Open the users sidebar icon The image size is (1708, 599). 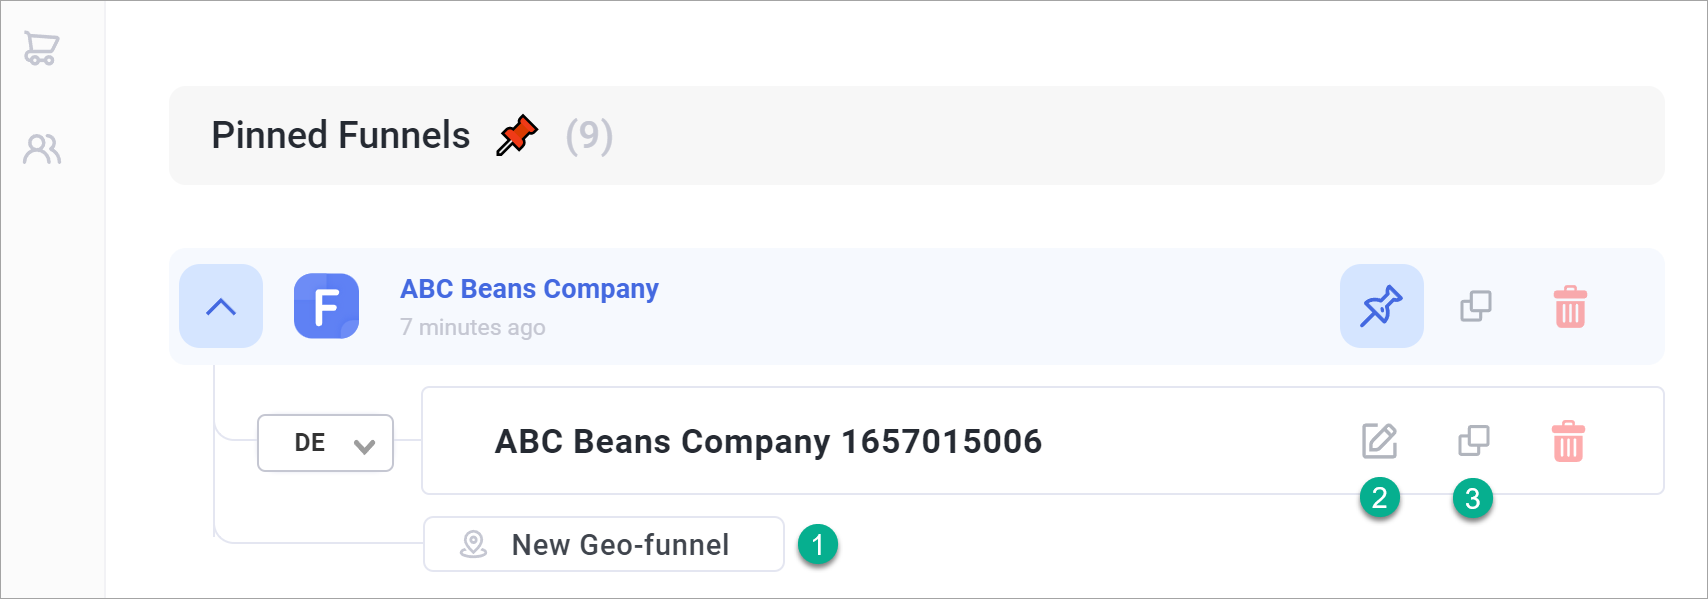tap(42, 149)
